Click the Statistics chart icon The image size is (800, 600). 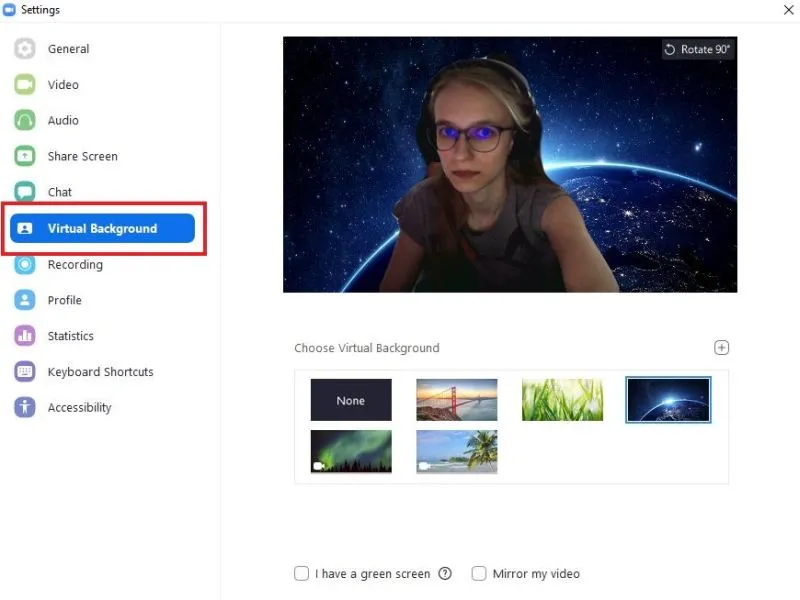click(25, 336)
